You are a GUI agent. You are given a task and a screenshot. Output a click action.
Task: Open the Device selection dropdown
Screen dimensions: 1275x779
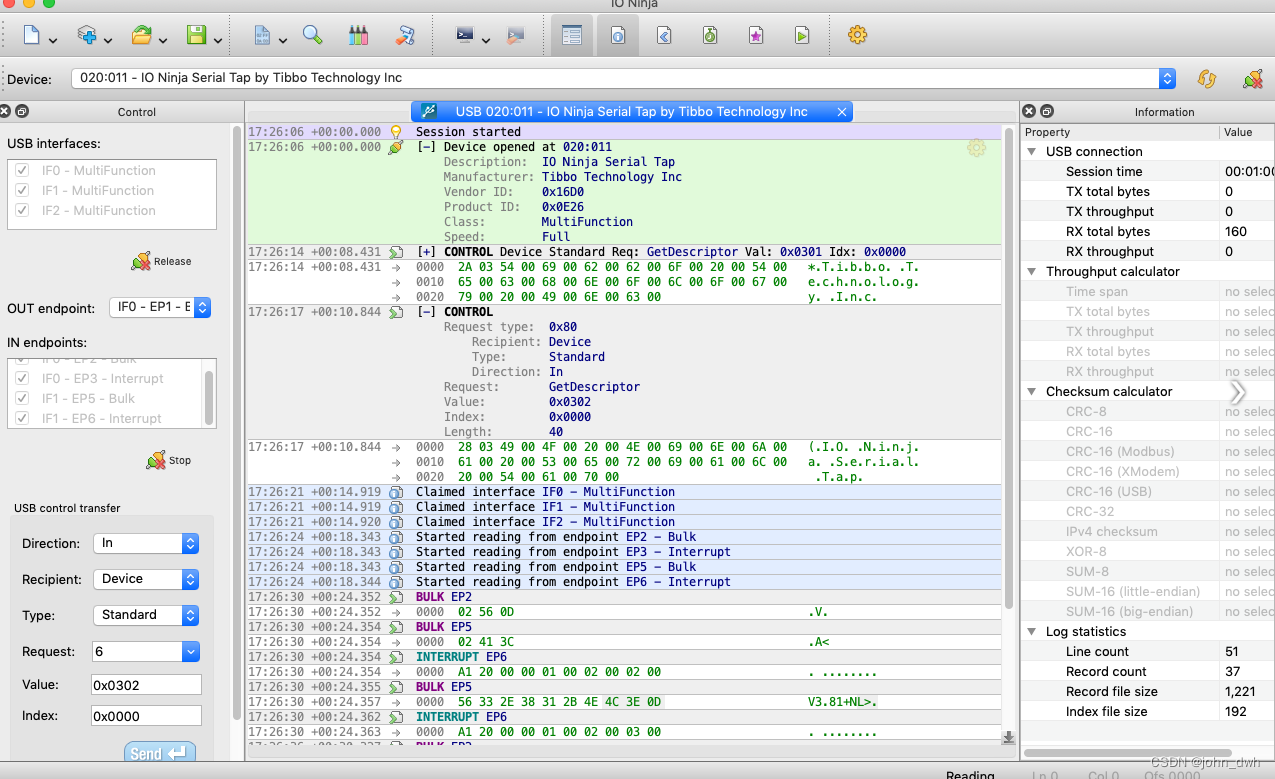point(1166,77)
